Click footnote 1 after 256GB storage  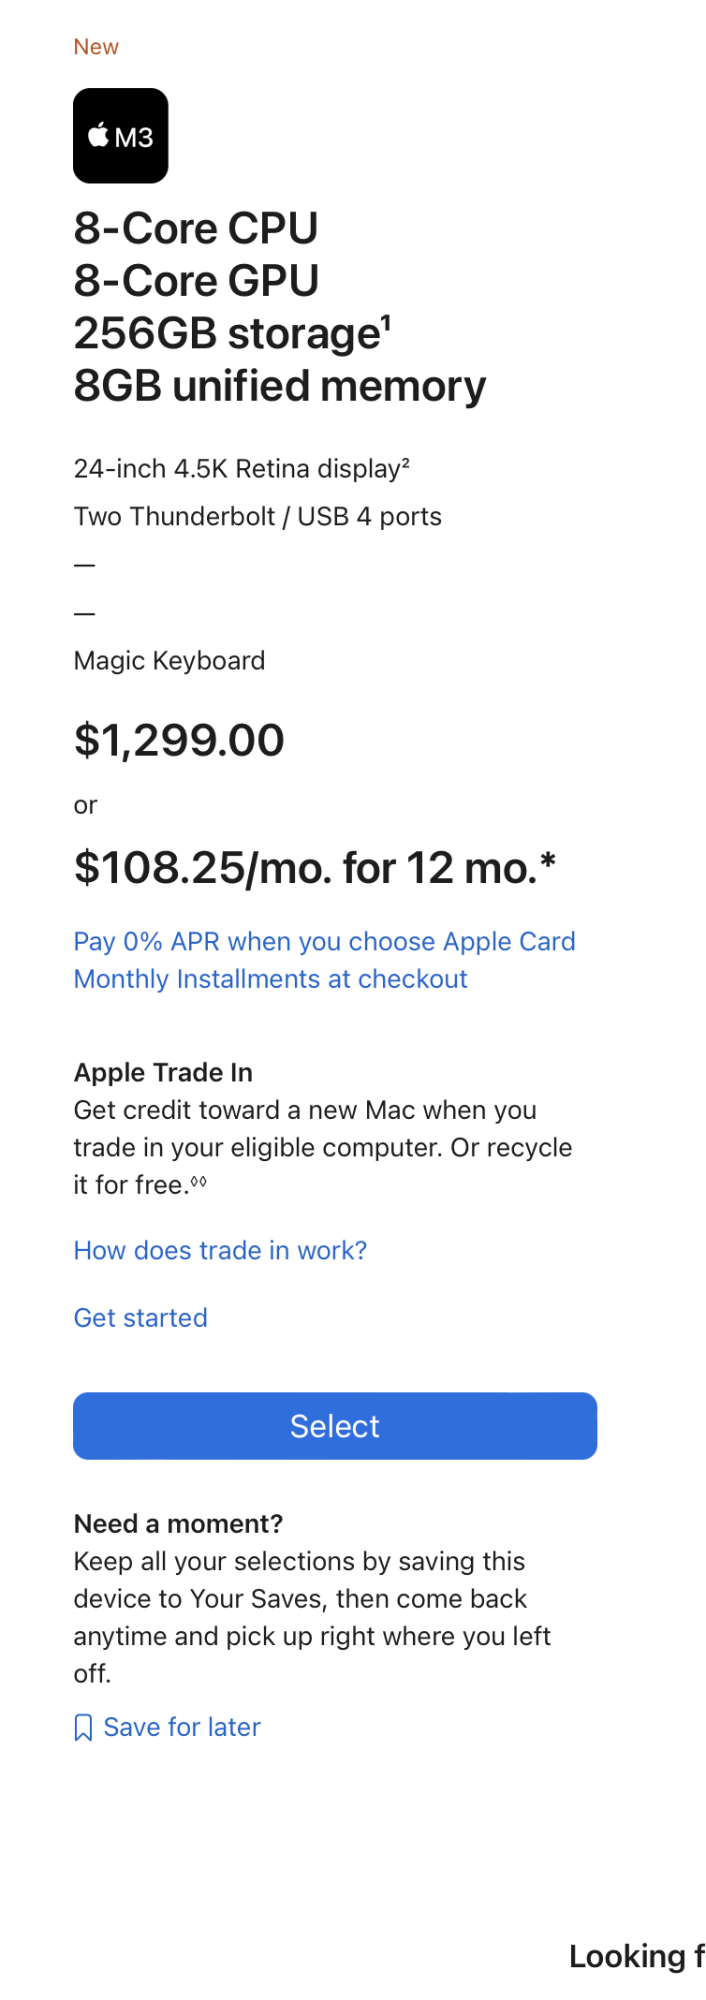[x=386, y=323]
